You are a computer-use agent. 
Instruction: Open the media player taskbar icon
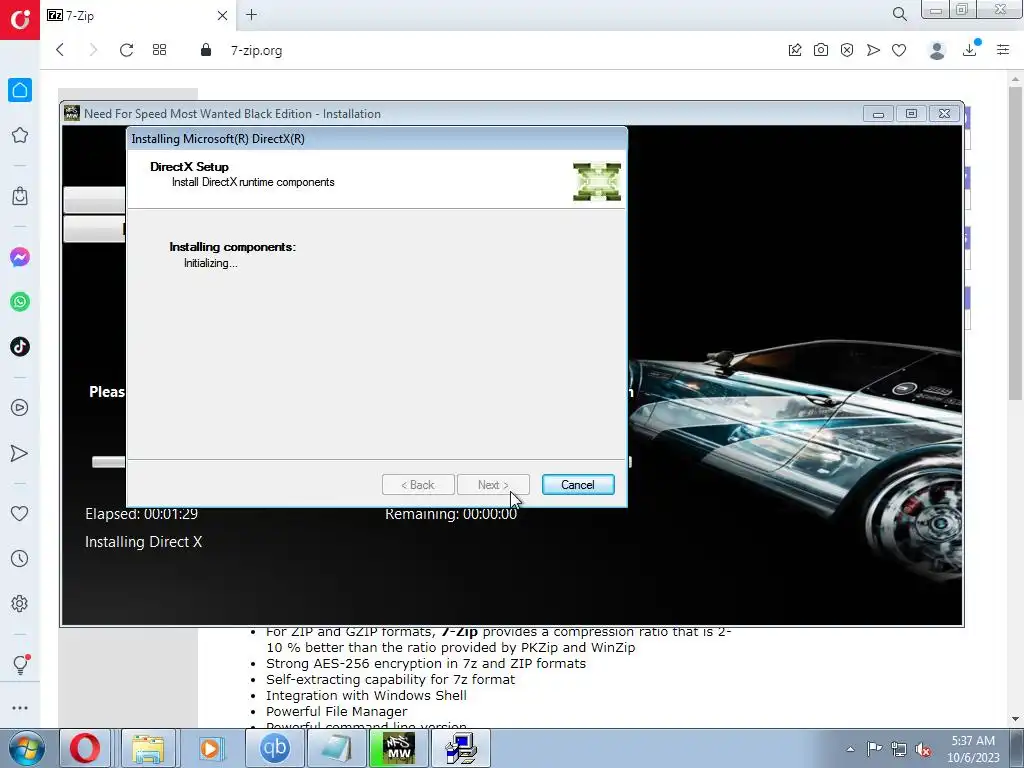210,748
